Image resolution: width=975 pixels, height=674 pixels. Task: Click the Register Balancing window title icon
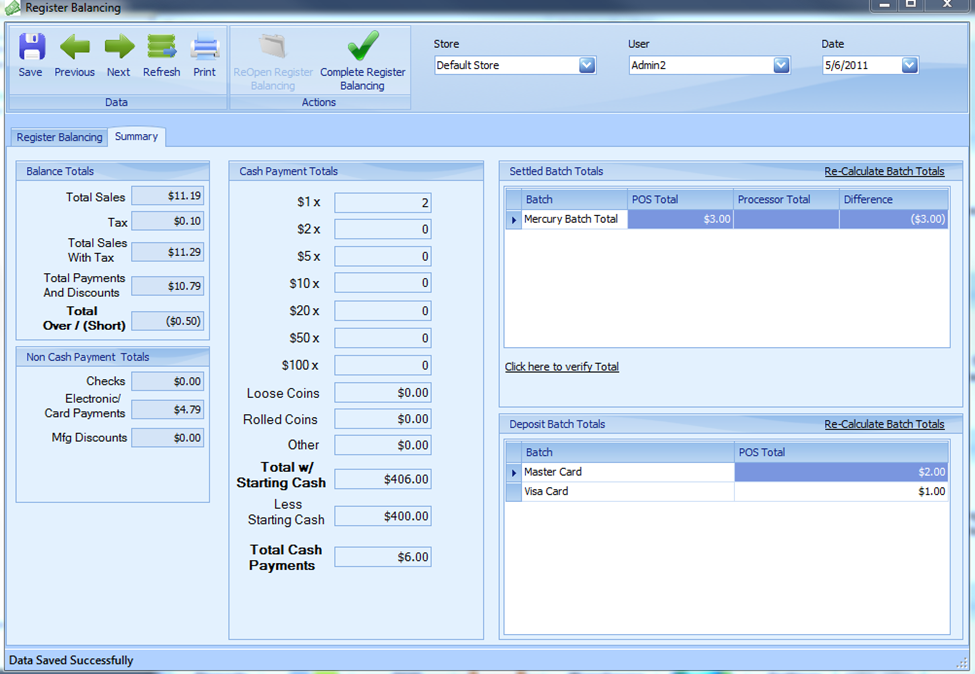point(12,8)
